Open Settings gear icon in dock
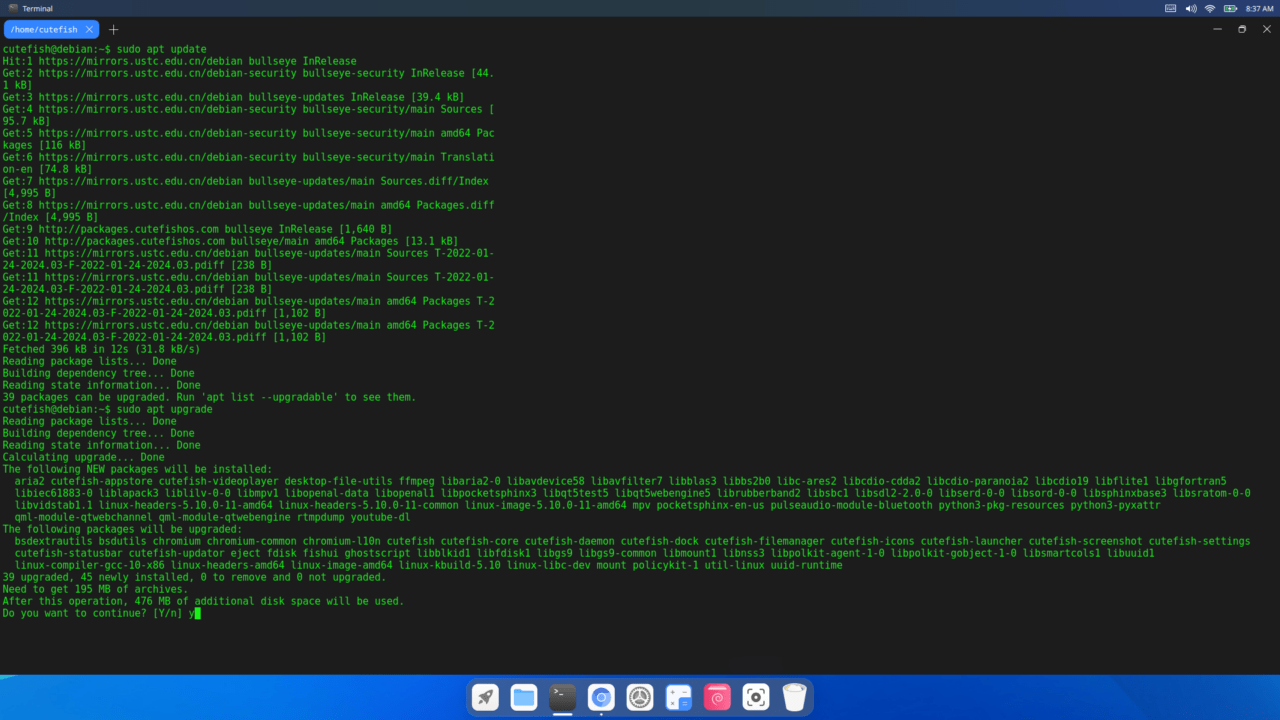The height and width of the screenshot is (720, 1280). click(640, 697)
